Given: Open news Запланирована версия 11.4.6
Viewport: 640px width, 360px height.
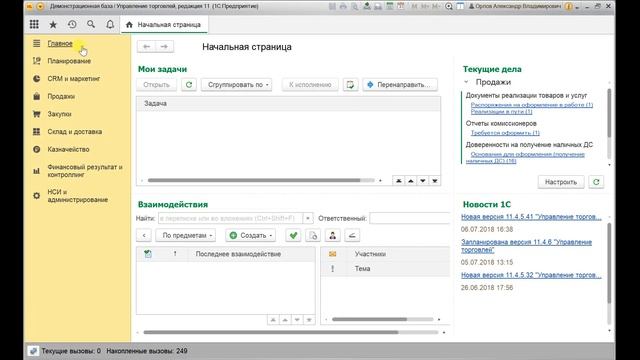Looking at the screenshot, I should 526,246.
